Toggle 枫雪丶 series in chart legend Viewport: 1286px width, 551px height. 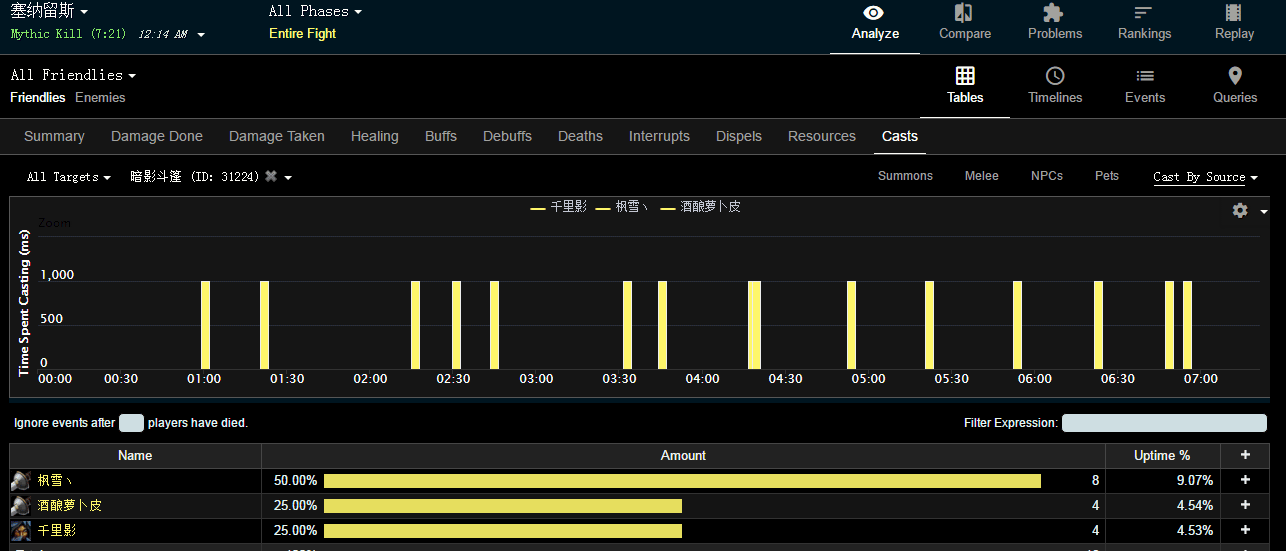coord(623,207)
